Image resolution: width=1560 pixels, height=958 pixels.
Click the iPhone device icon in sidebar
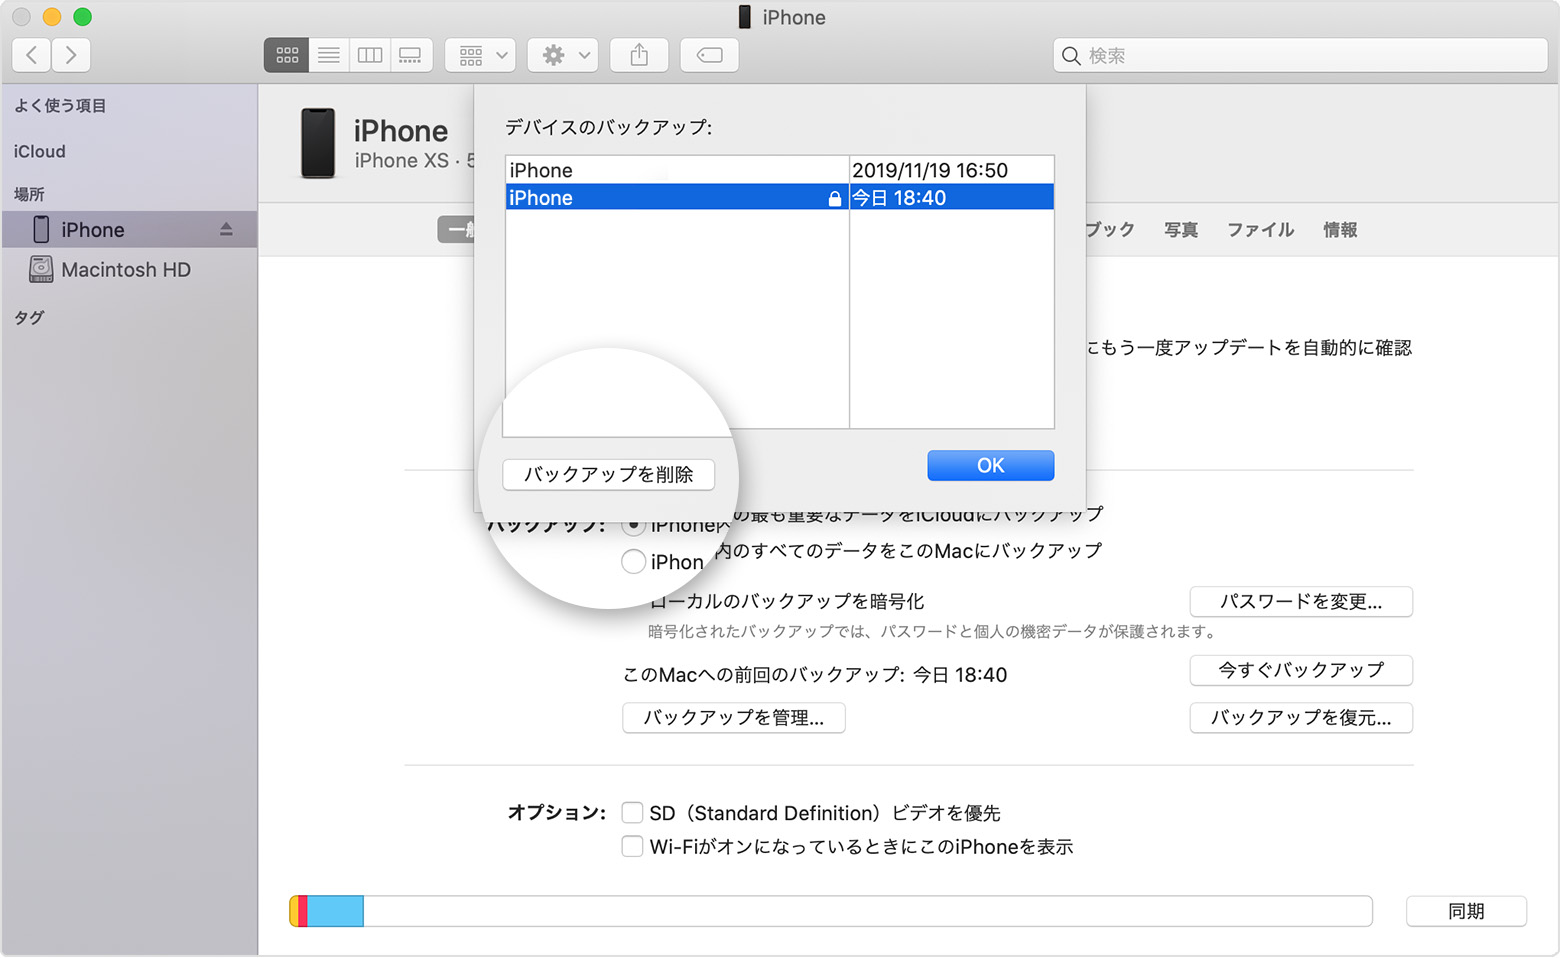pos(41,229)
